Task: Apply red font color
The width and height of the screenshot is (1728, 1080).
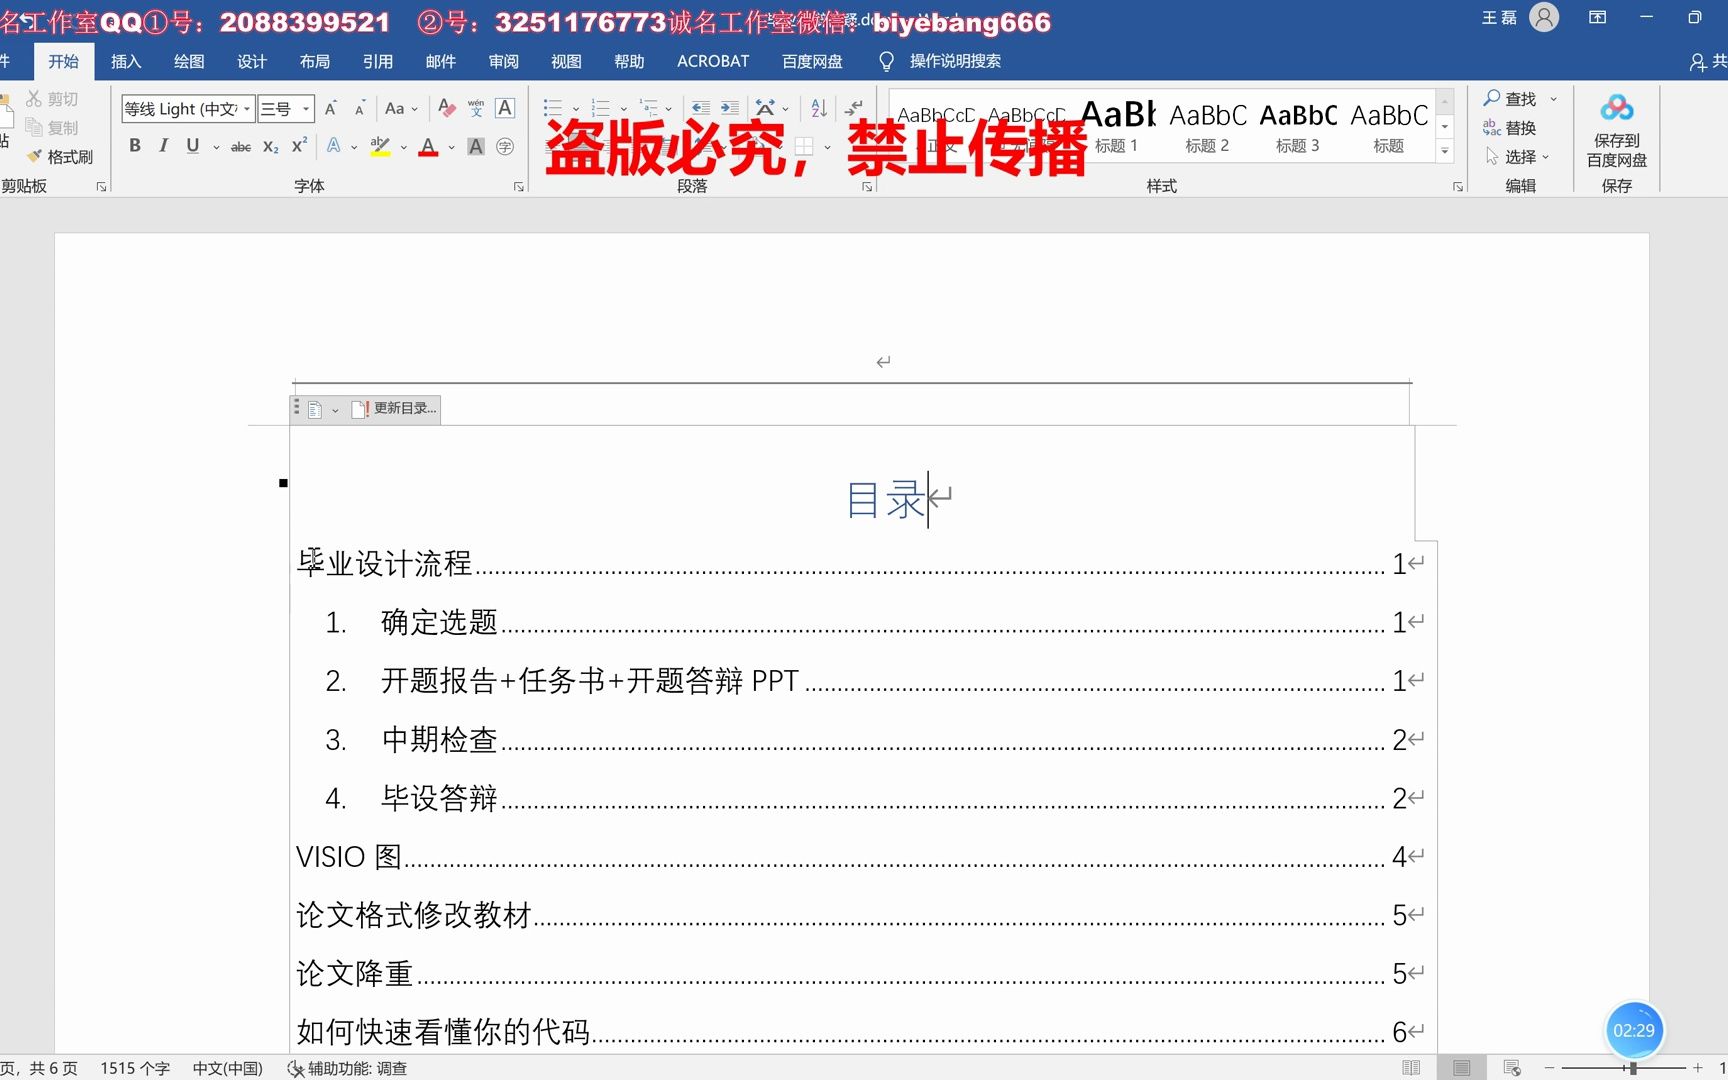Action: (429, 146)
